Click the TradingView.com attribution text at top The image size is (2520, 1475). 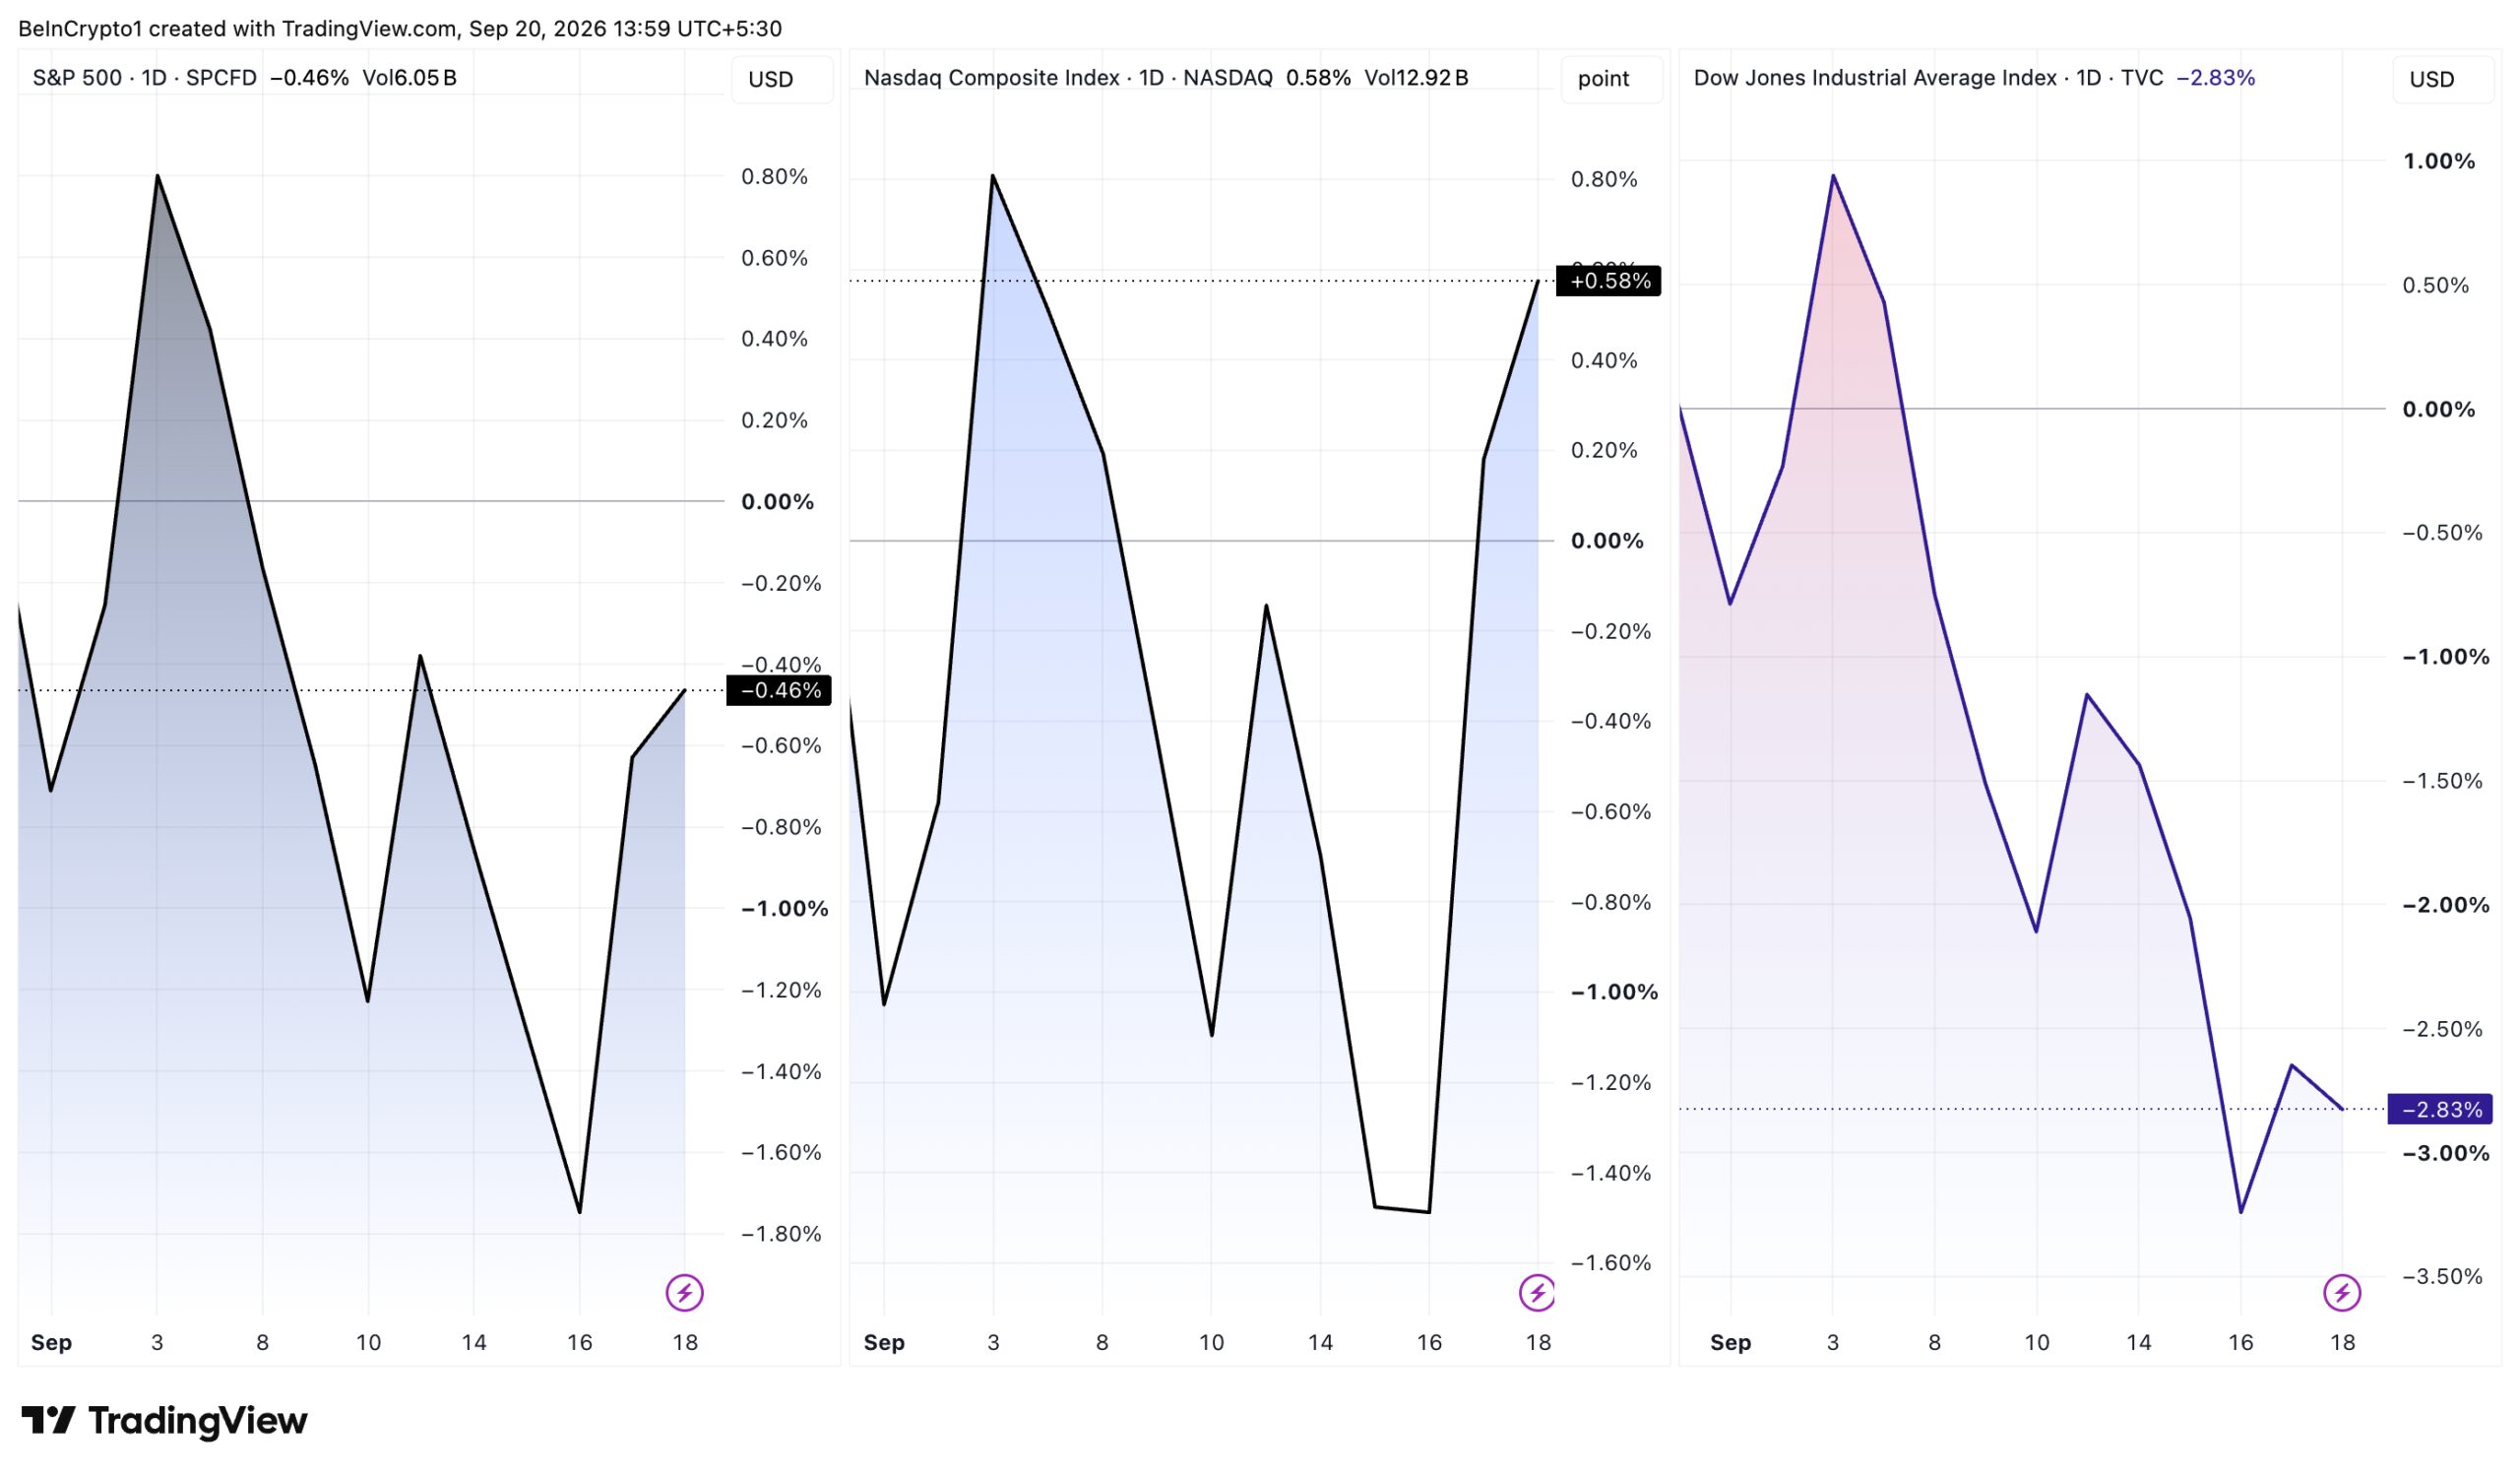coord(368,28)
